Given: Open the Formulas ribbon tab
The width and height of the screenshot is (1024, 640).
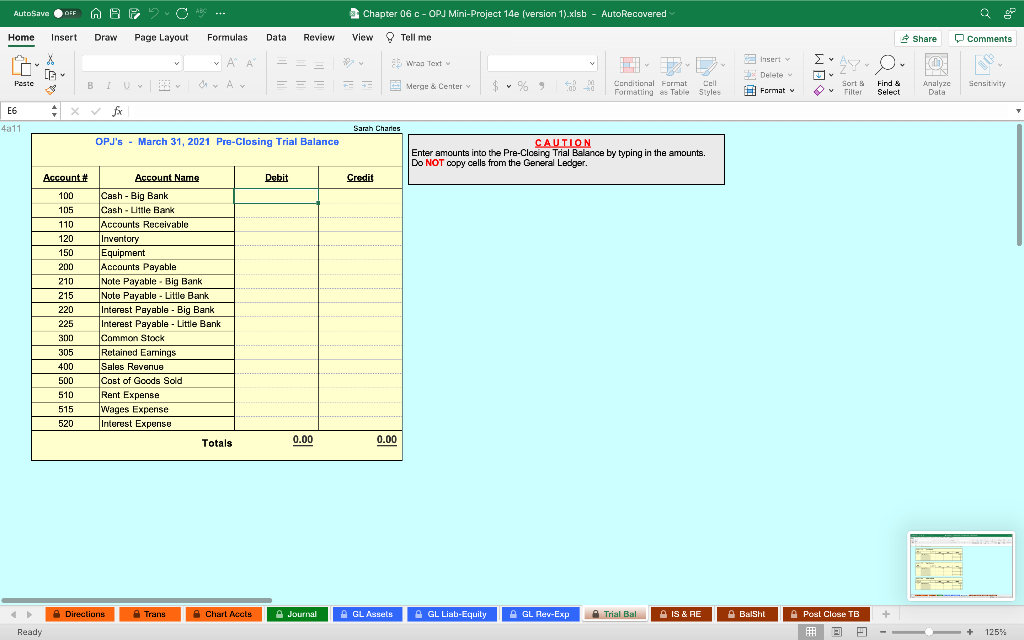Looking at the screenshot, I should 227,38.
